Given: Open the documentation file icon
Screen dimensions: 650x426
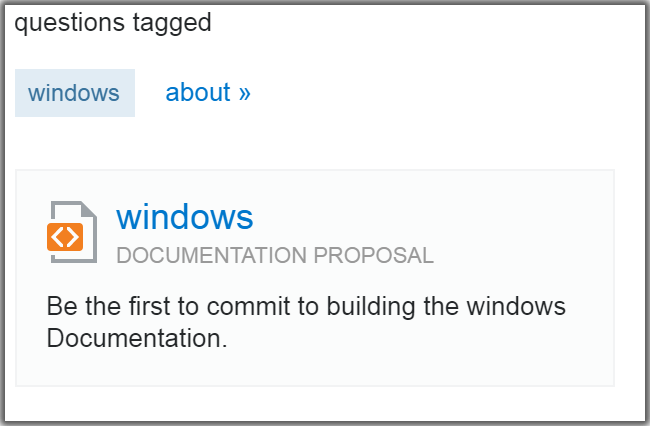Looking at the screenshot, I should point(72,232).
